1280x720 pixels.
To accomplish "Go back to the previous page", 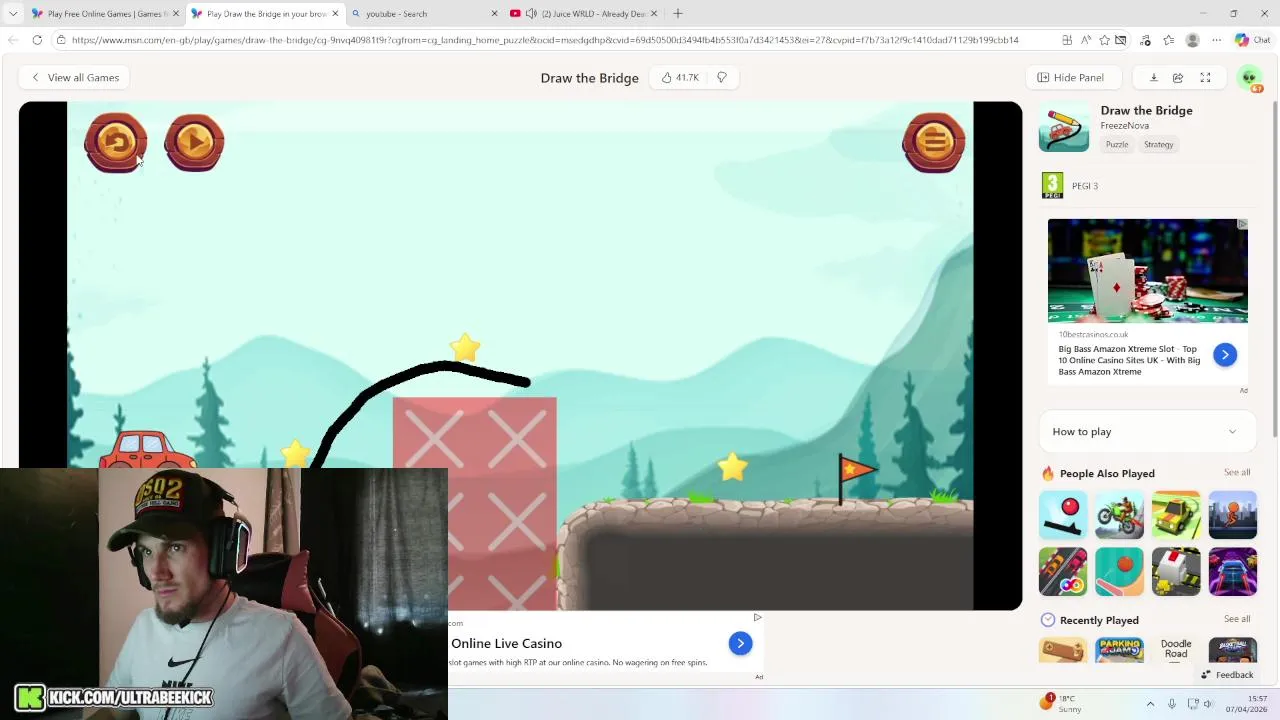I will click(13, 40).
